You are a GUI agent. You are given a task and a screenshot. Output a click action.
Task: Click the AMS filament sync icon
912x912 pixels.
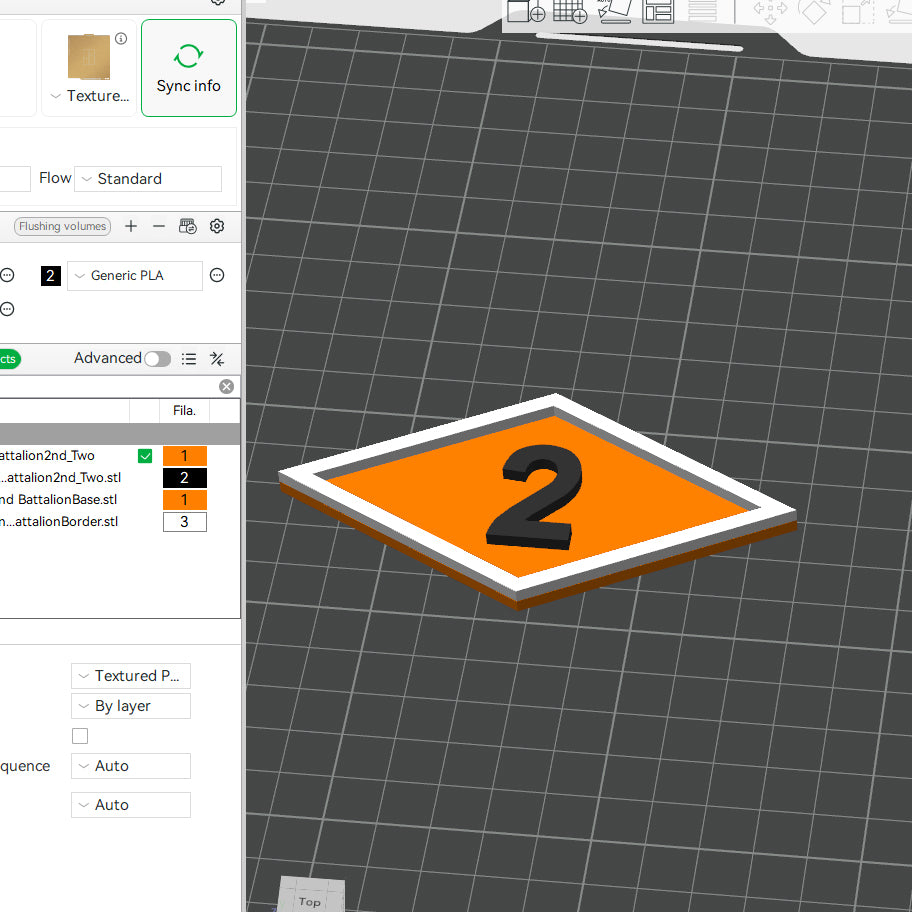(187, 226)
